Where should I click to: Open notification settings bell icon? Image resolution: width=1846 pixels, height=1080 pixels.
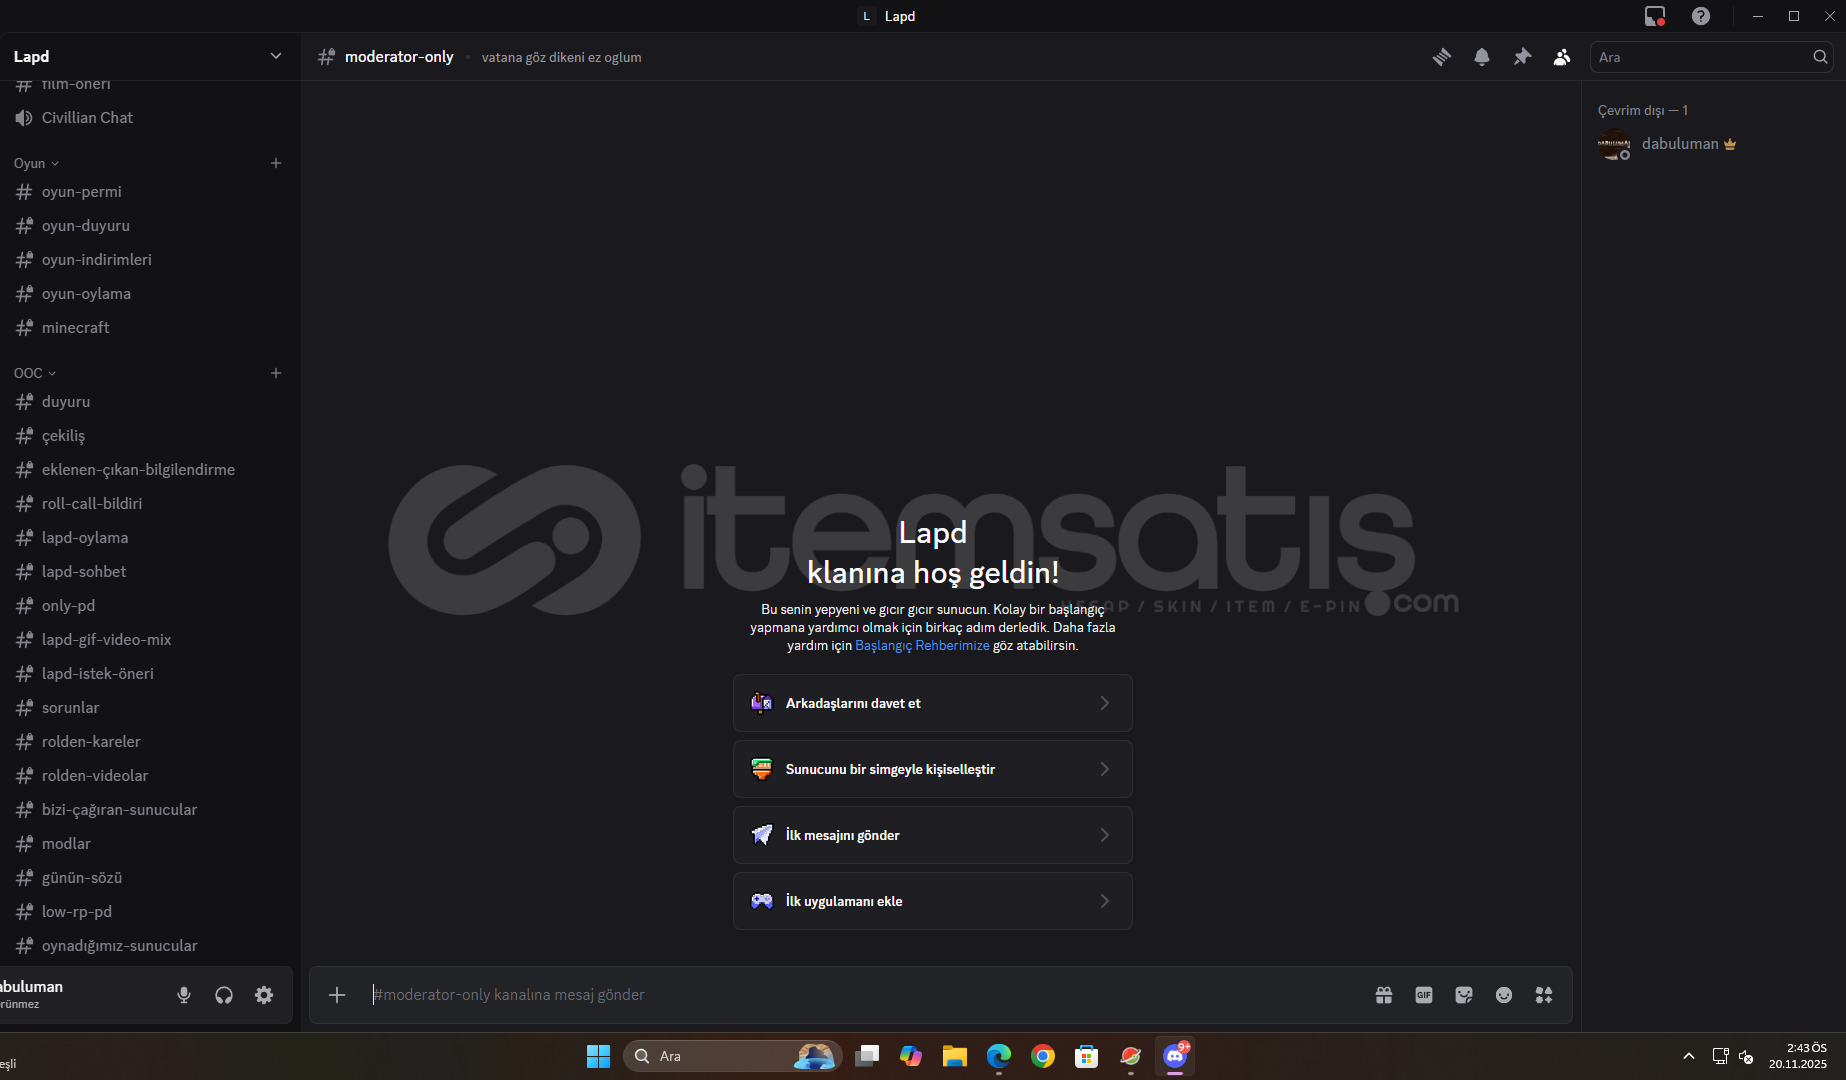click(1482, 57)
